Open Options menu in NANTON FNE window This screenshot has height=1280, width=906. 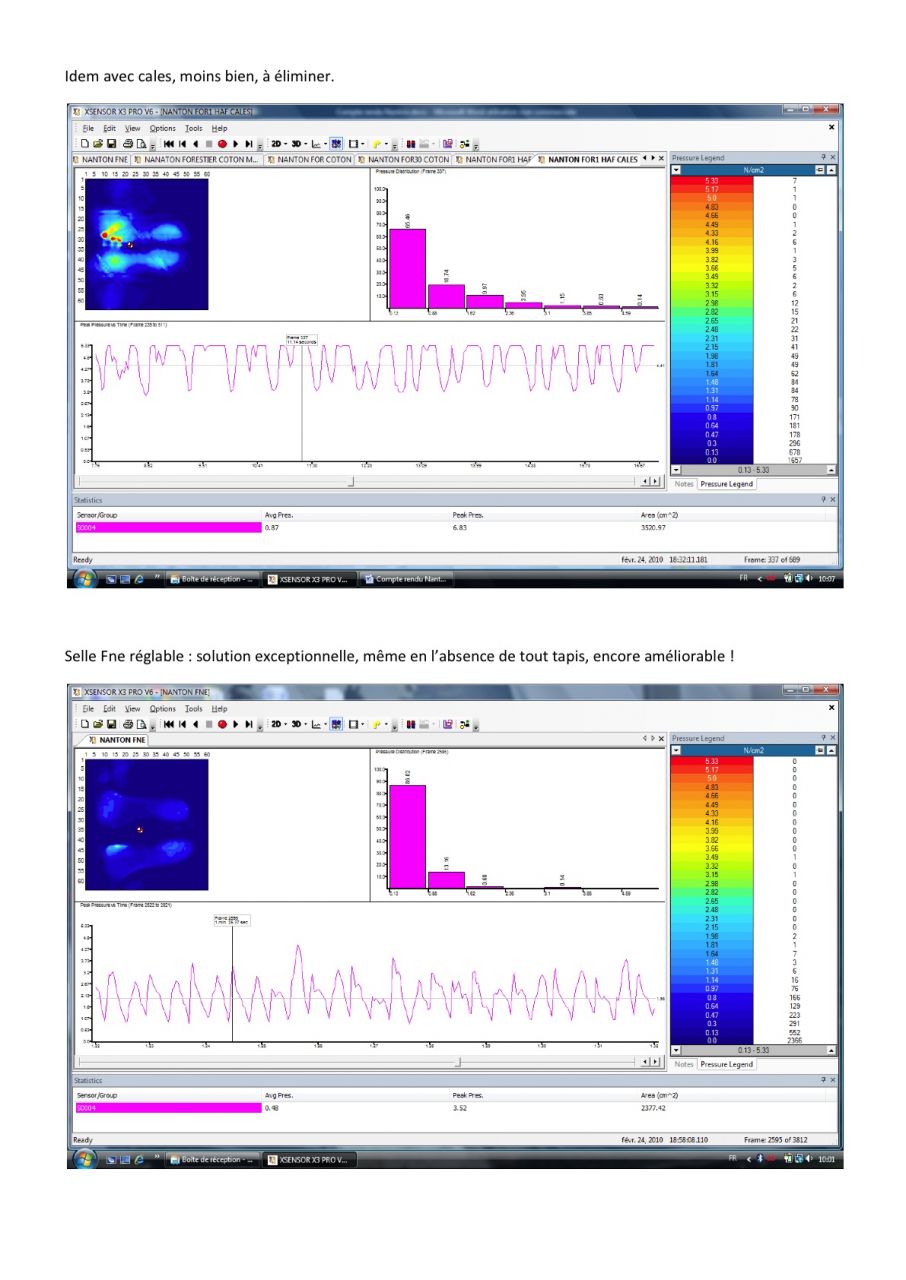[x=162, y=708]
